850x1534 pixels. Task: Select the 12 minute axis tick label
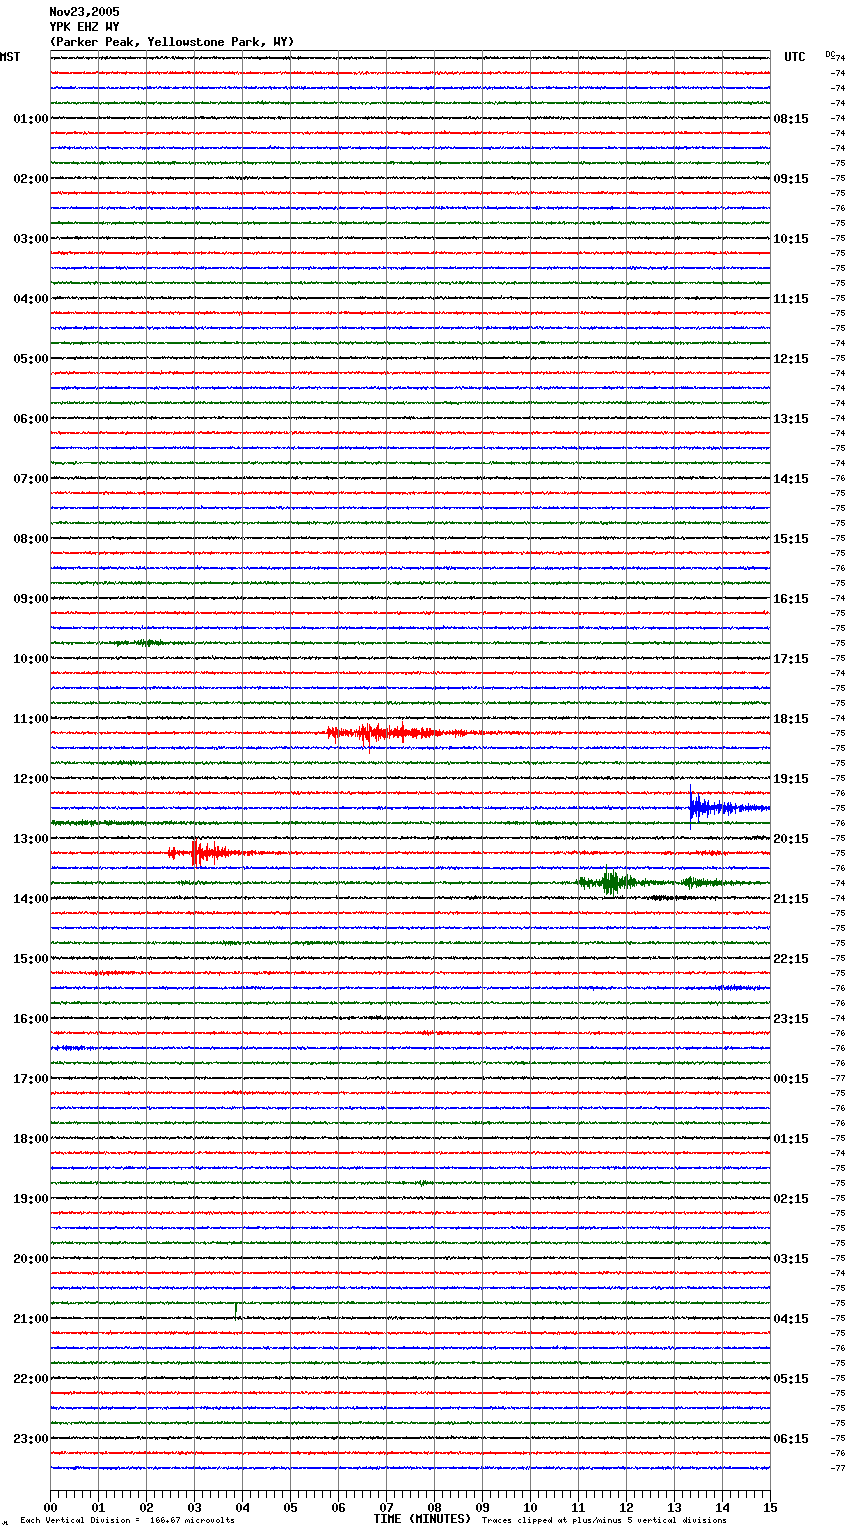click(x=626, y=1508)
